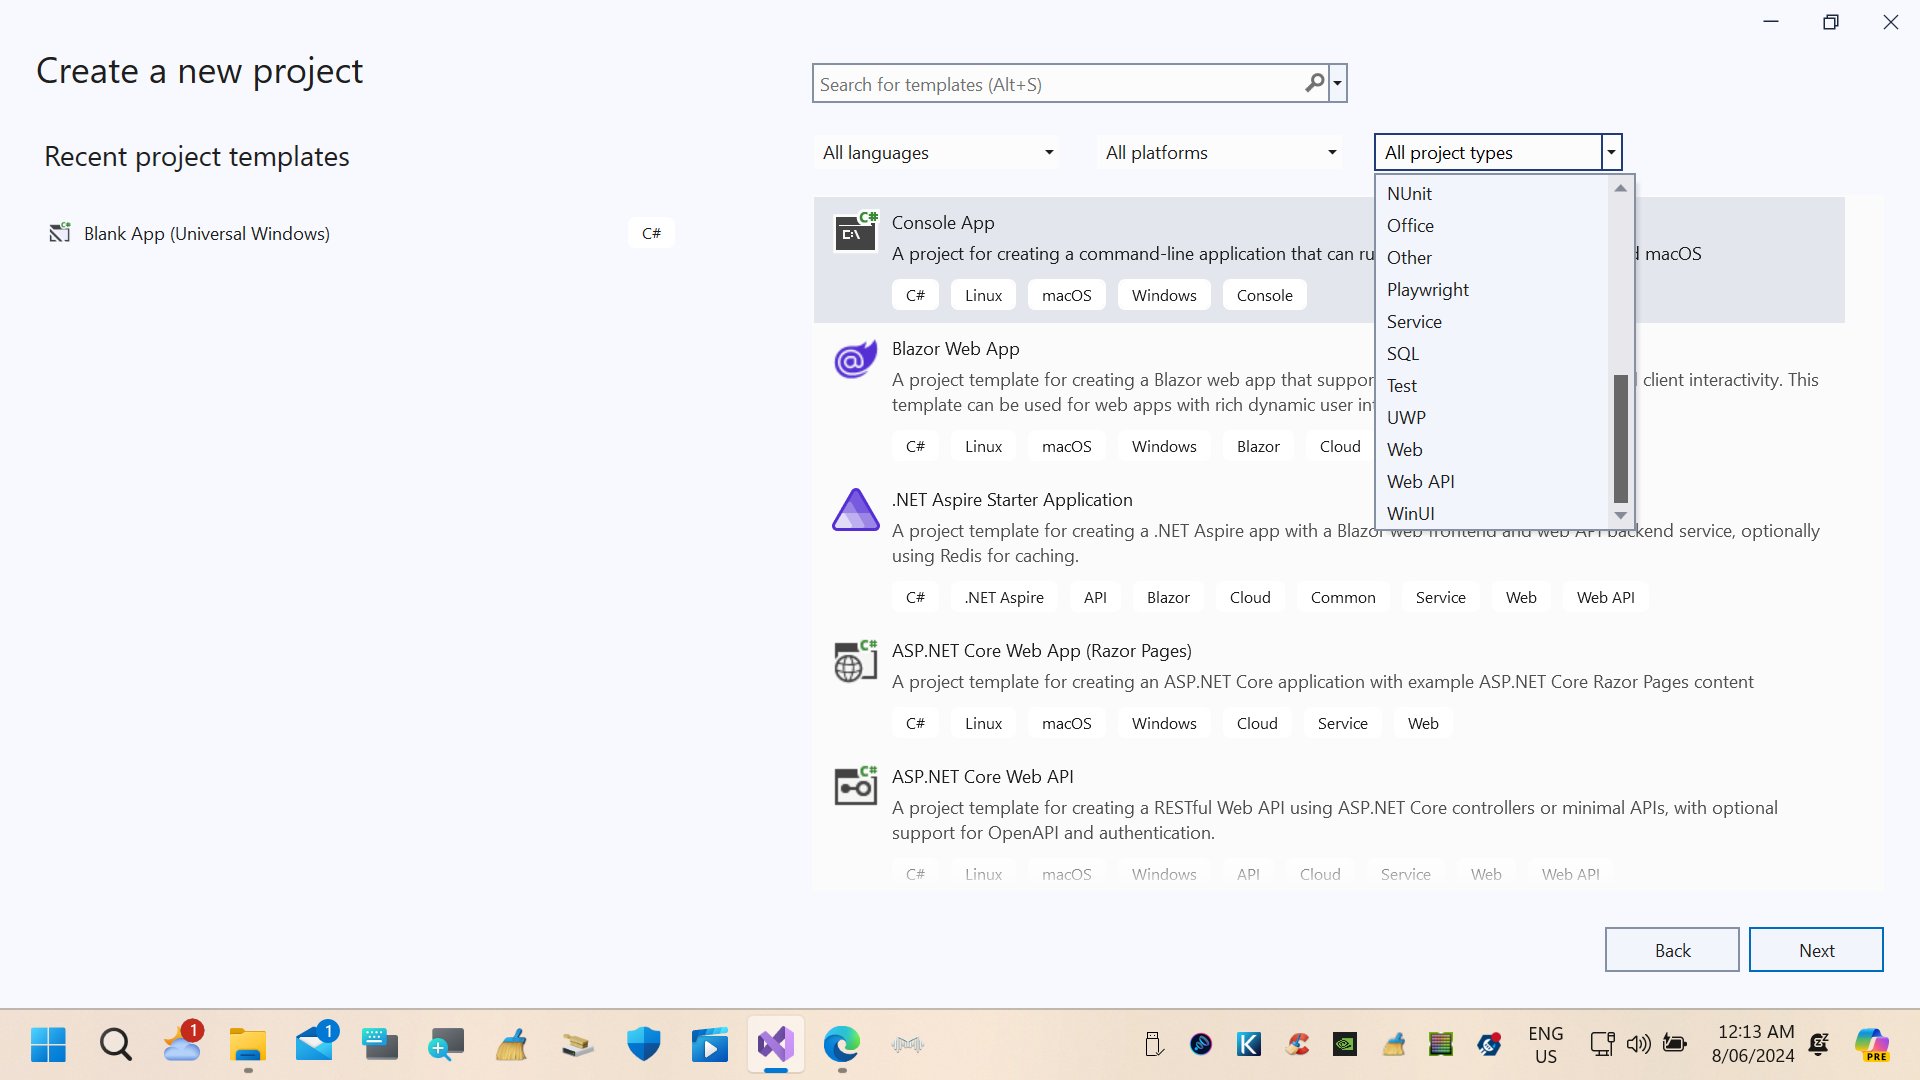Click the dropdown scroll up arrow

[x=1621, y=188]
